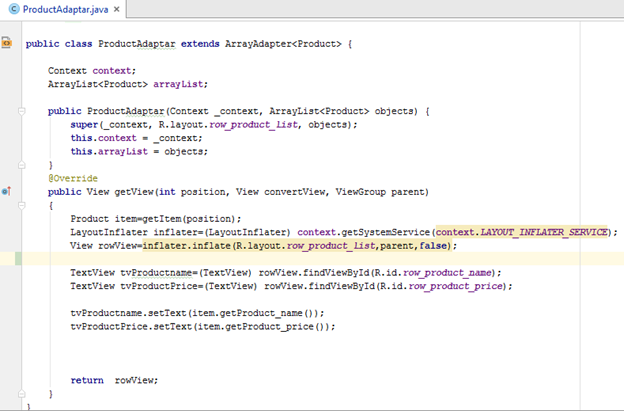Click item.getProduct_name() call

pyautogui.click(x=255, y=313)
